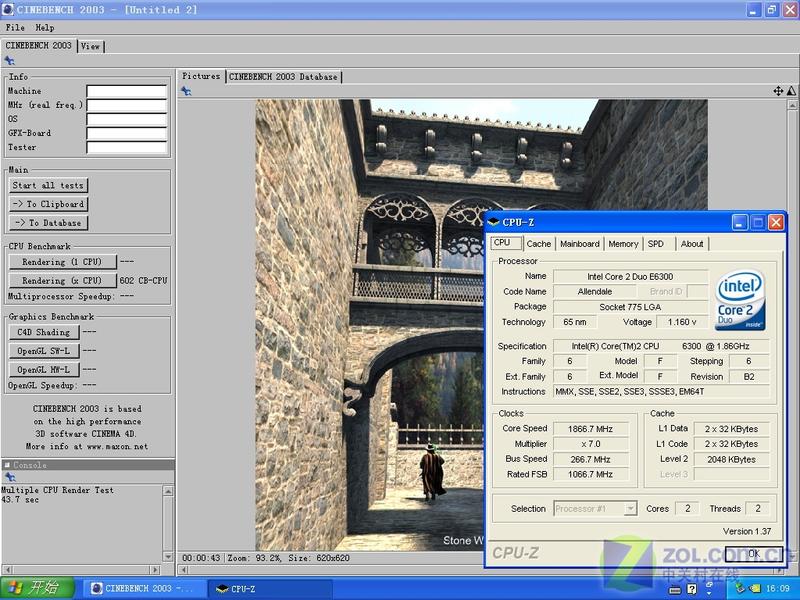Viewport: 800px width, 600px height.
Task: Click the To Database button
Action: 48,223
